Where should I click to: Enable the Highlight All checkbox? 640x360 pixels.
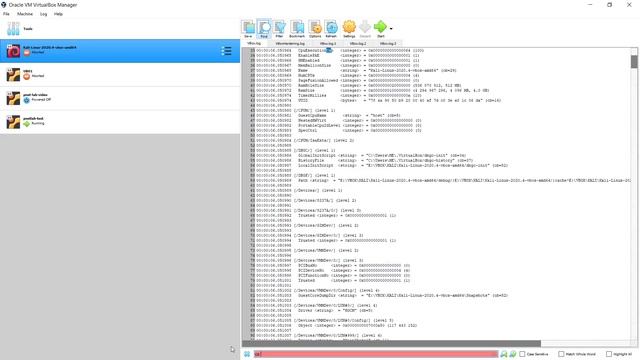(609, 354)
